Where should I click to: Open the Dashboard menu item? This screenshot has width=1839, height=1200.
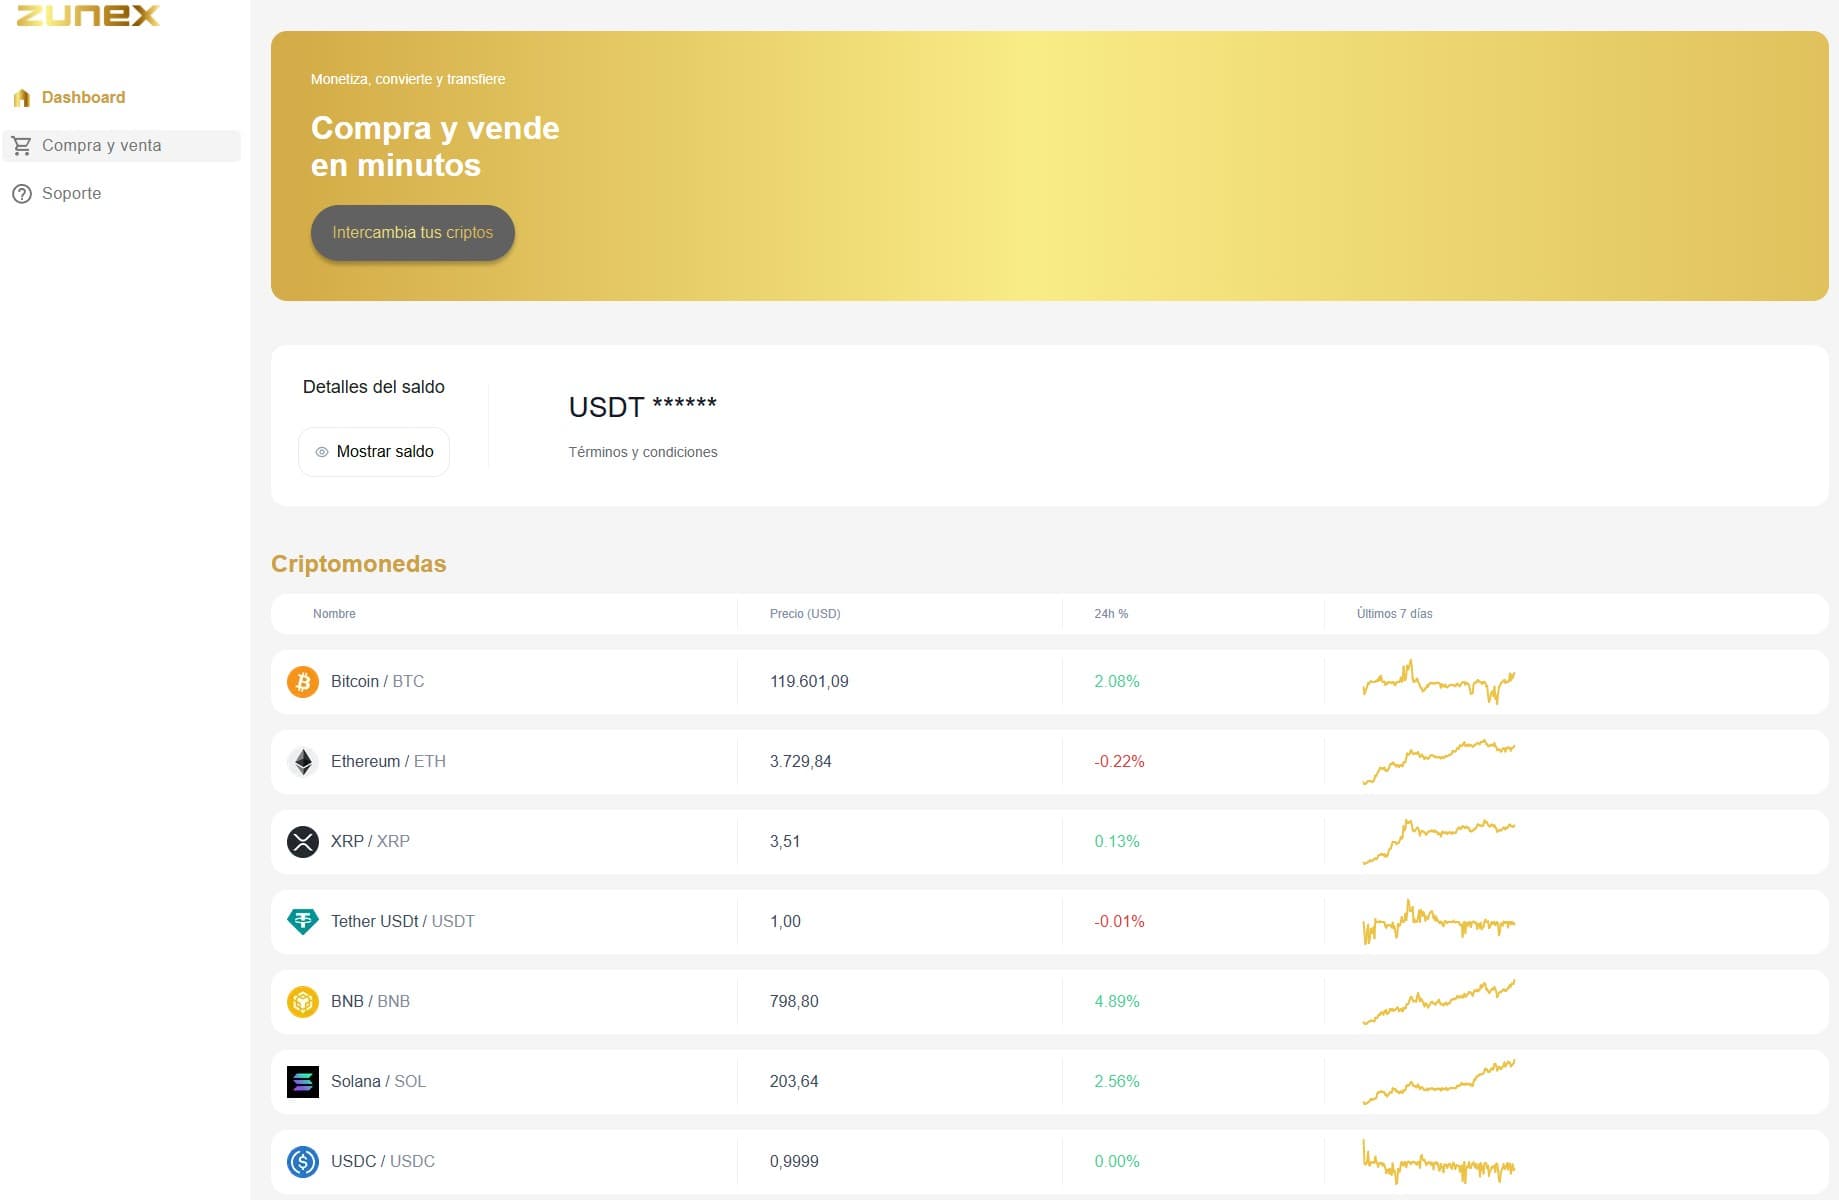point(83,98)
